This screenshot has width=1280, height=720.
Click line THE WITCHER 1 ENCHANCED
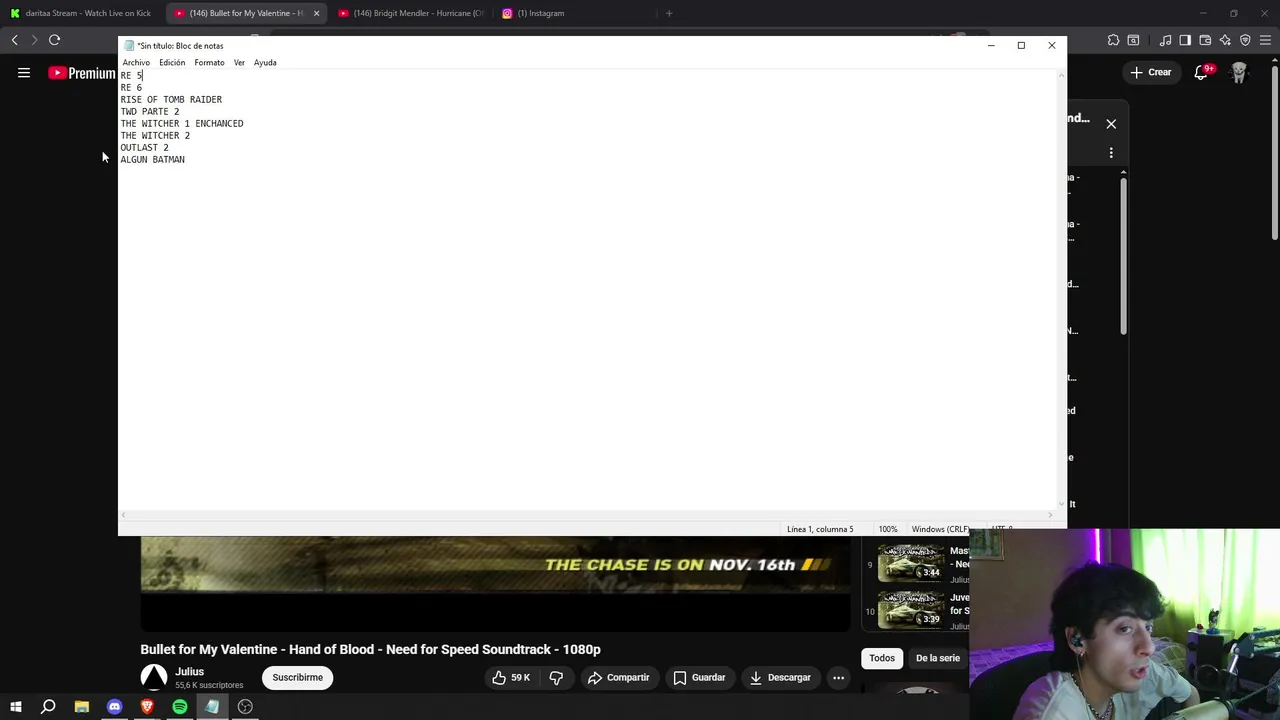[182, 124]
